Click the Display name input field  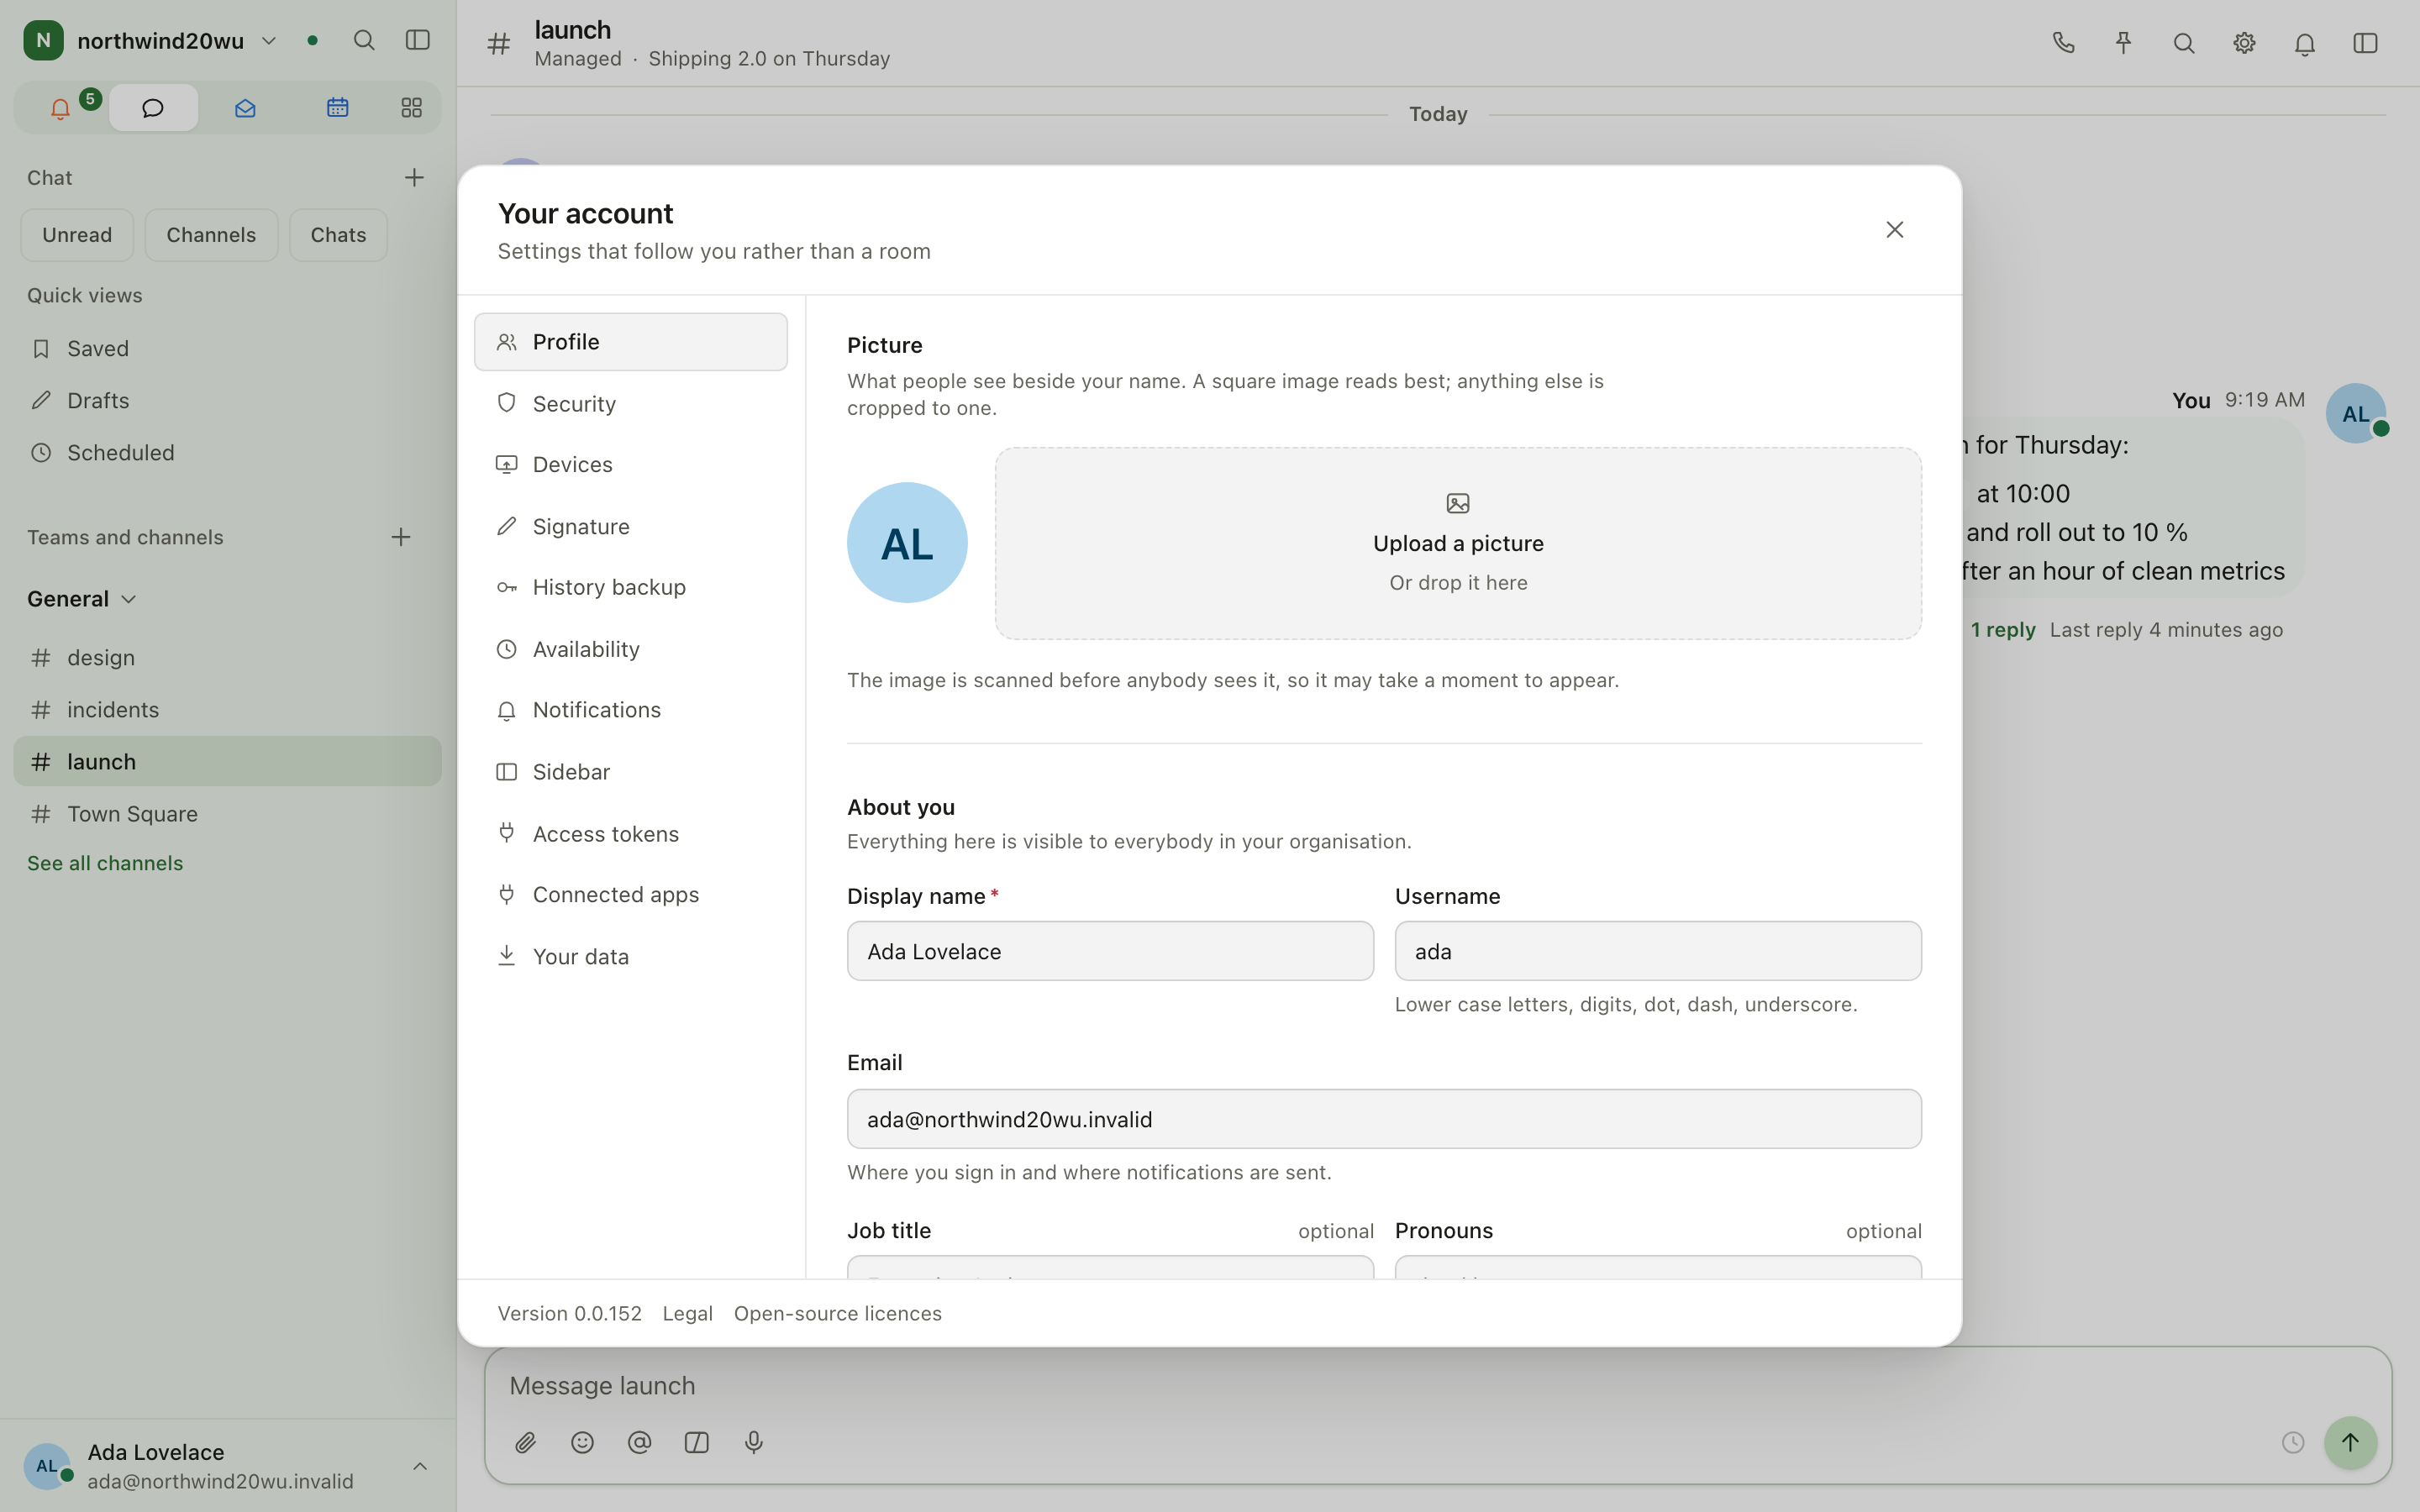coord(1110,951)
